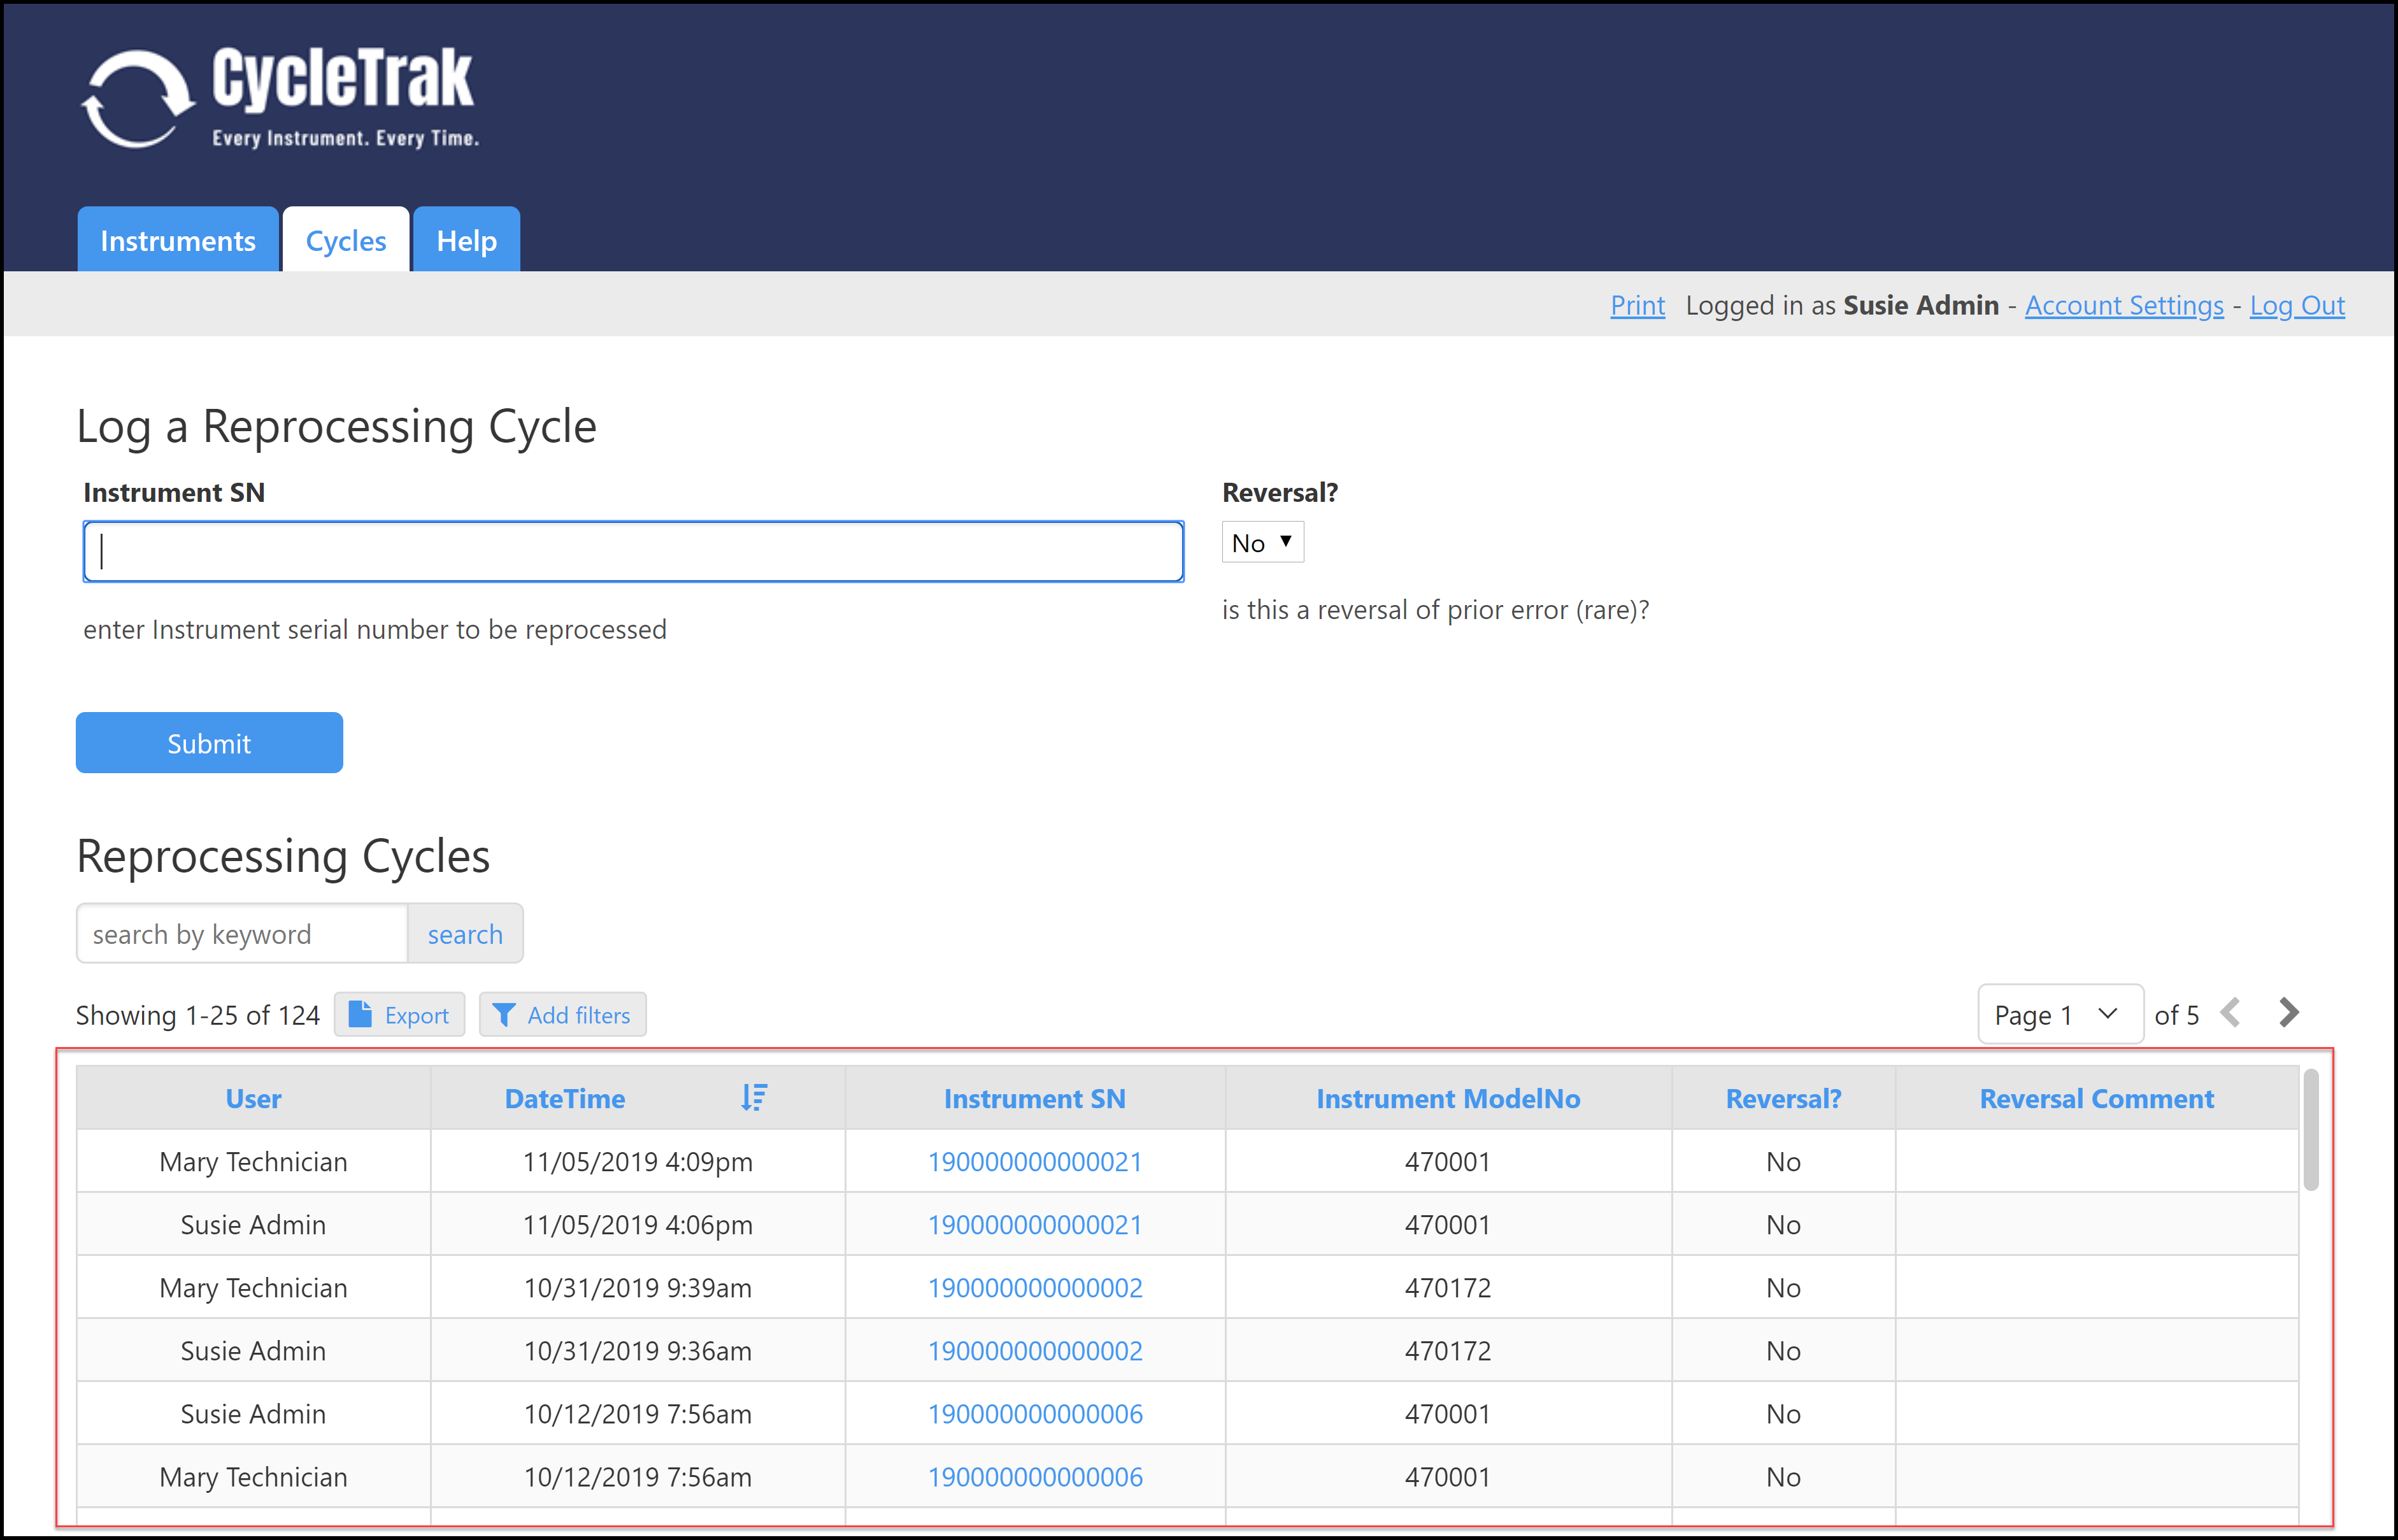Open the Cycles tab
This screenshot has width=2398, height=1540.
tap(346, 241)
